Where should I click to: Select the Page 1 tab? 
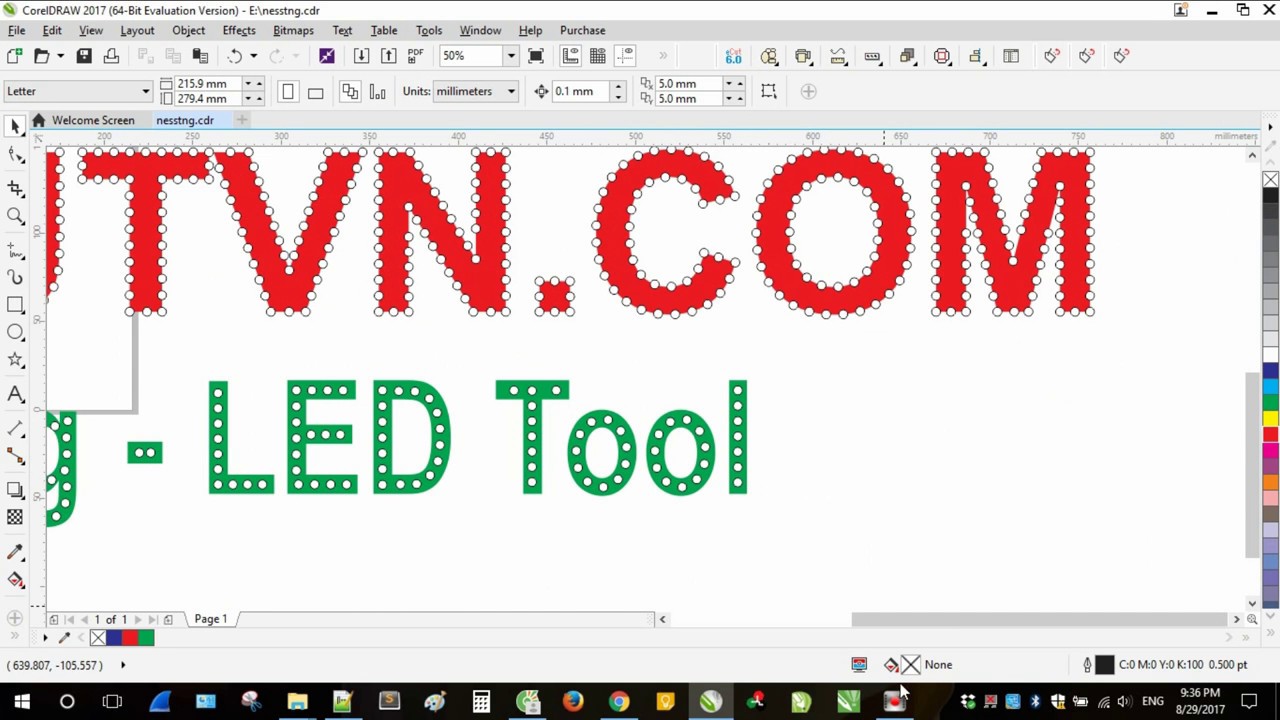click(x=211, y=619)
